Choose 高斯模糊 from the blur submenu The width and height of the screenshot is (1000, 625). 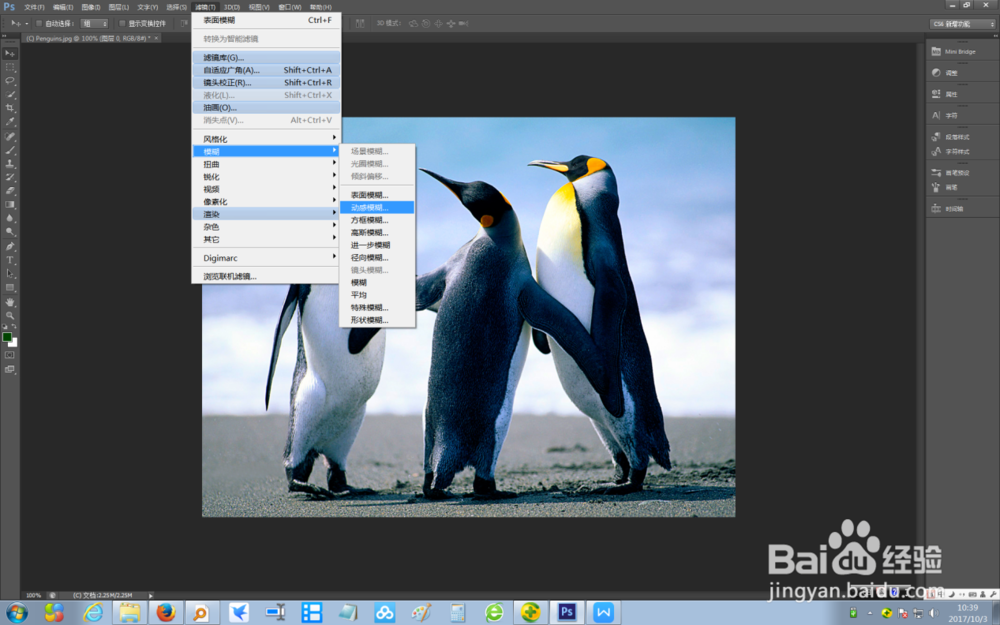click(x=377, y=232)
